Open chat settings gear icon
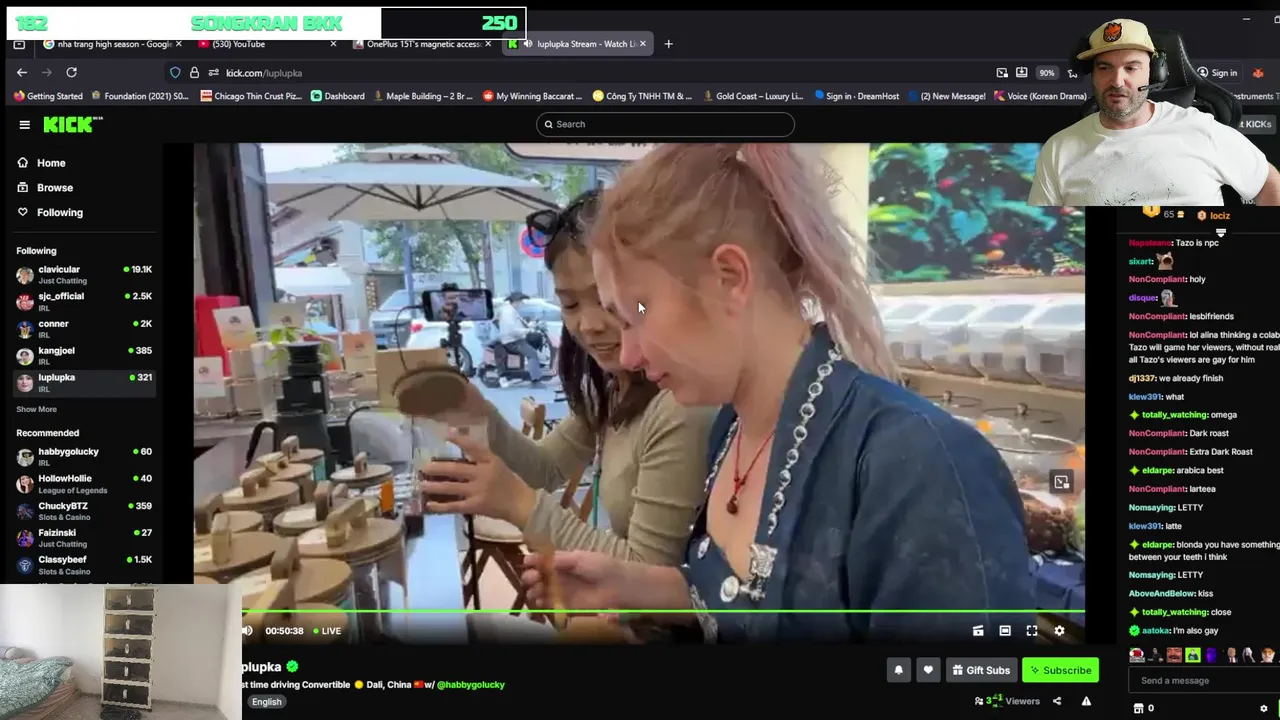This screenshot has width=1280, height=720. pyautogui.click(x=1264, y=708)
